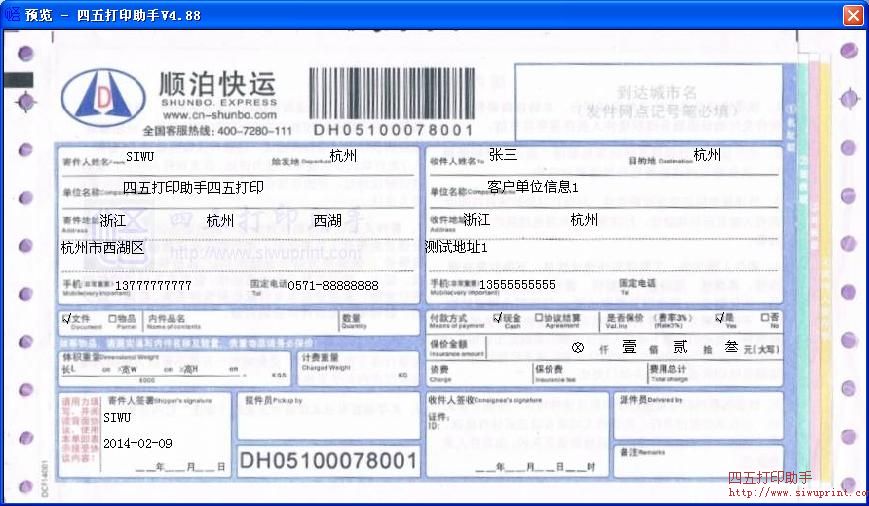The image size is (869, 506).
Task: Toggle the 文件 Document checkbox
Action: point(67,319)
